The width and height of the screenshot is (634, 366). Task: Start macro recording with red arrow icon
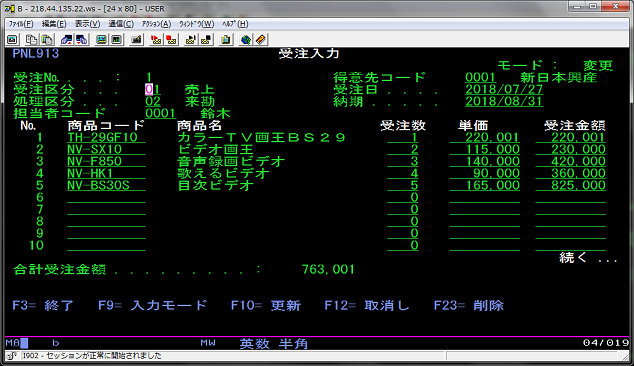156,39
